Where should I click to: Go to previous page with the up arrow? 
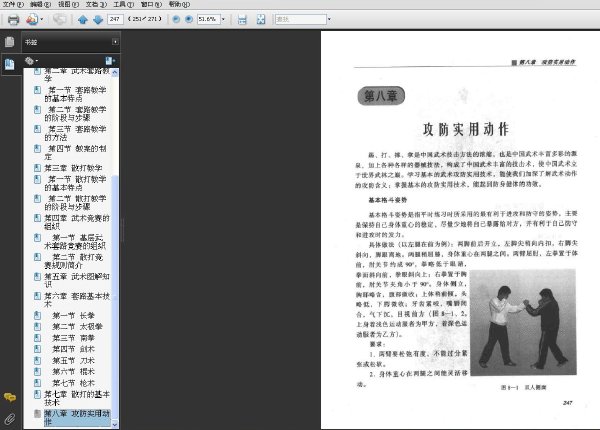tap(83, 20)
